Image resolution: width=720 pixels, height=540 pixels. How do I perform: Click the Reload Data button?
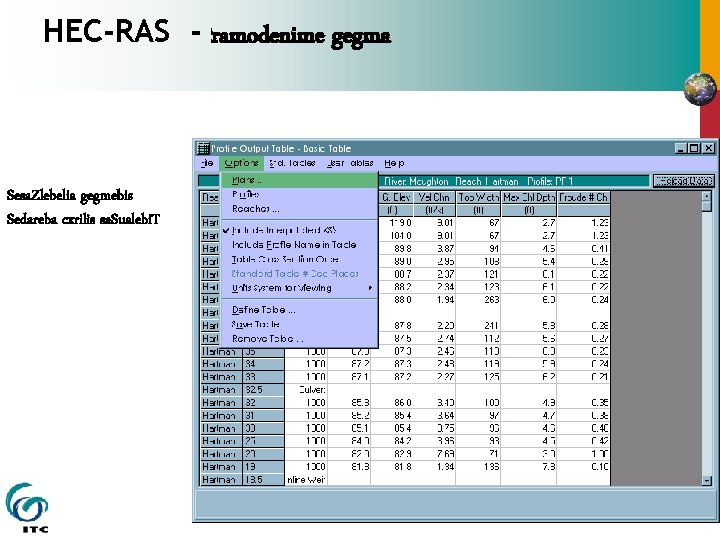tap(683, 181)
